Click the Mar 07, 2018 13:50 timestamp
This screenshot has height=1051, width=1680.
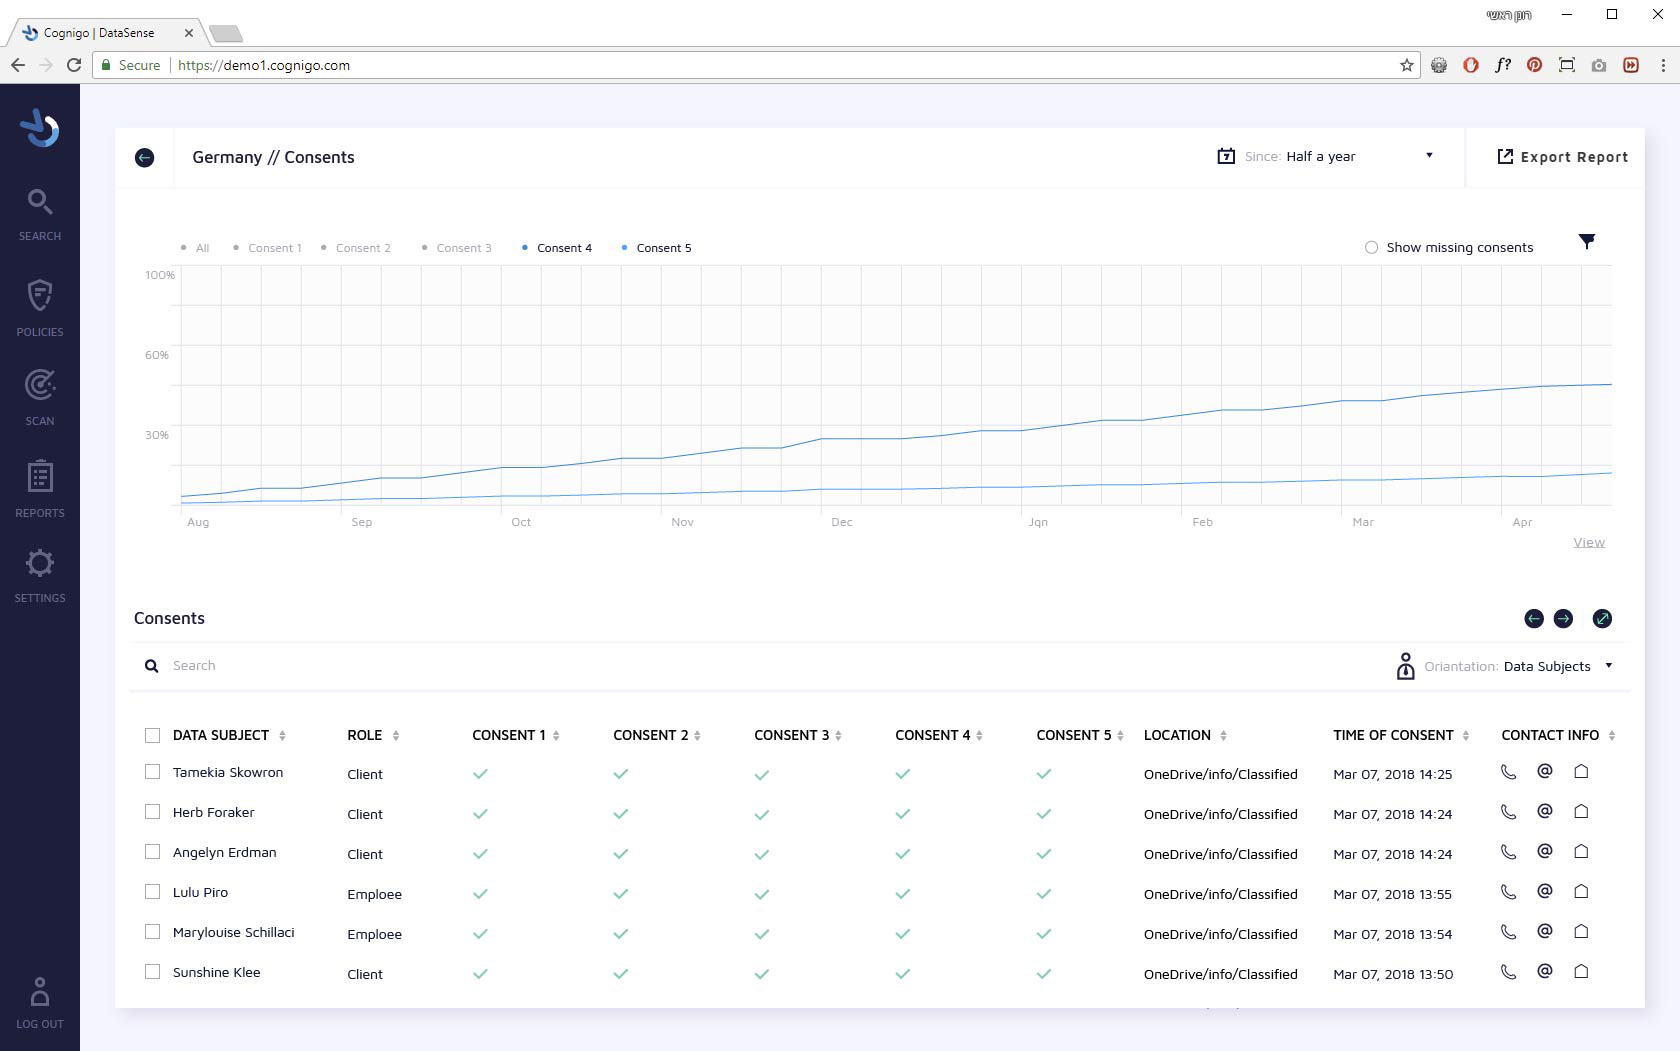1392,975
